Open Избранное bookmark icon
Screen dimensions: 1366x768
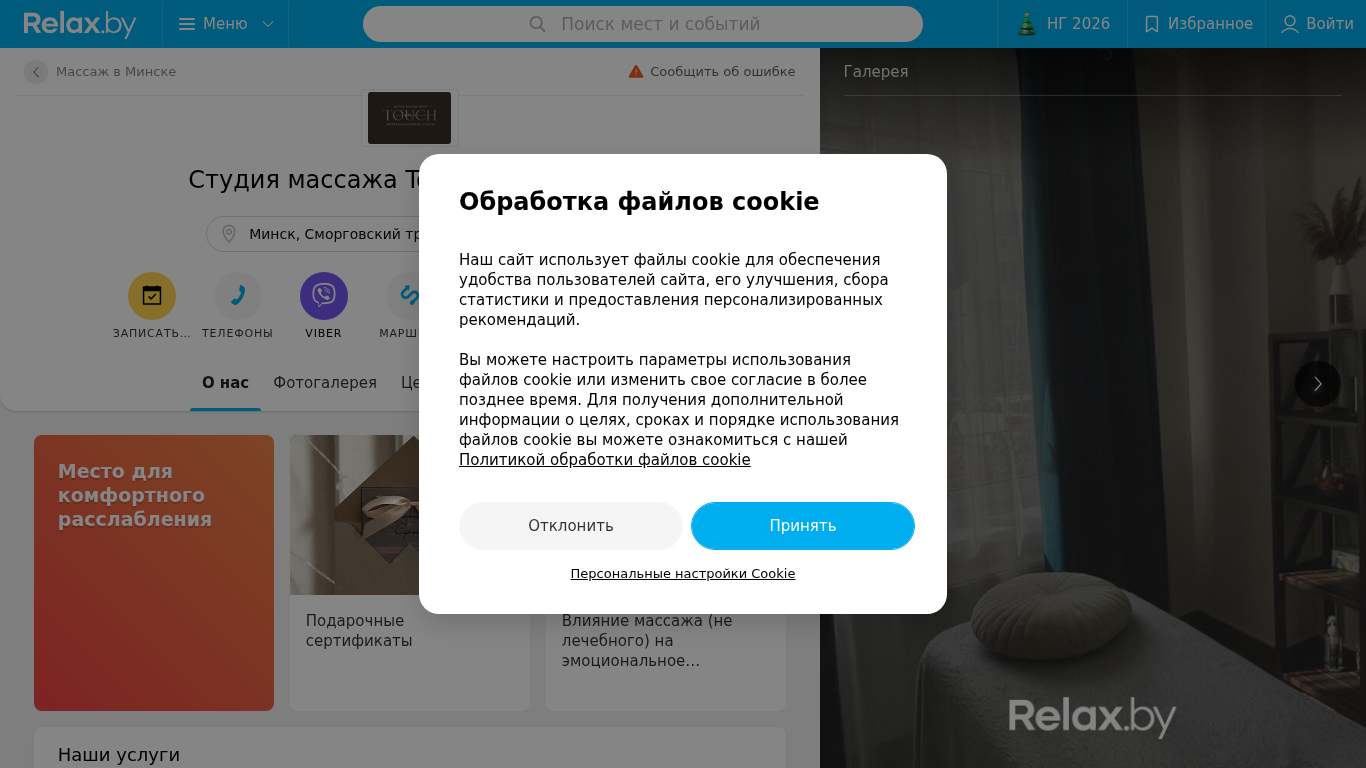(x=1152, y=24)
